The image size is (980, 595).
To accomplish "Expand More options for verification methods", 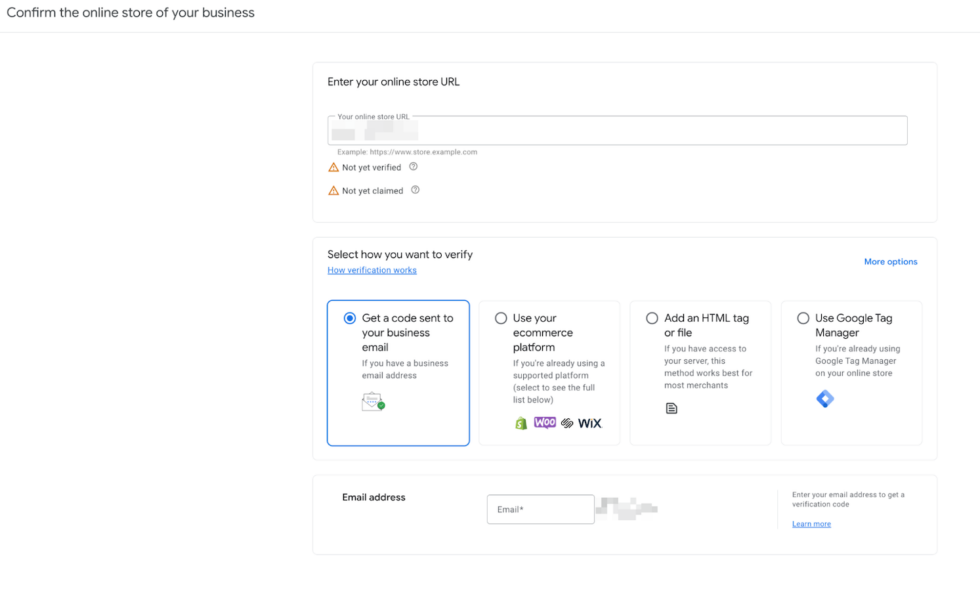I will click(889, 261).
